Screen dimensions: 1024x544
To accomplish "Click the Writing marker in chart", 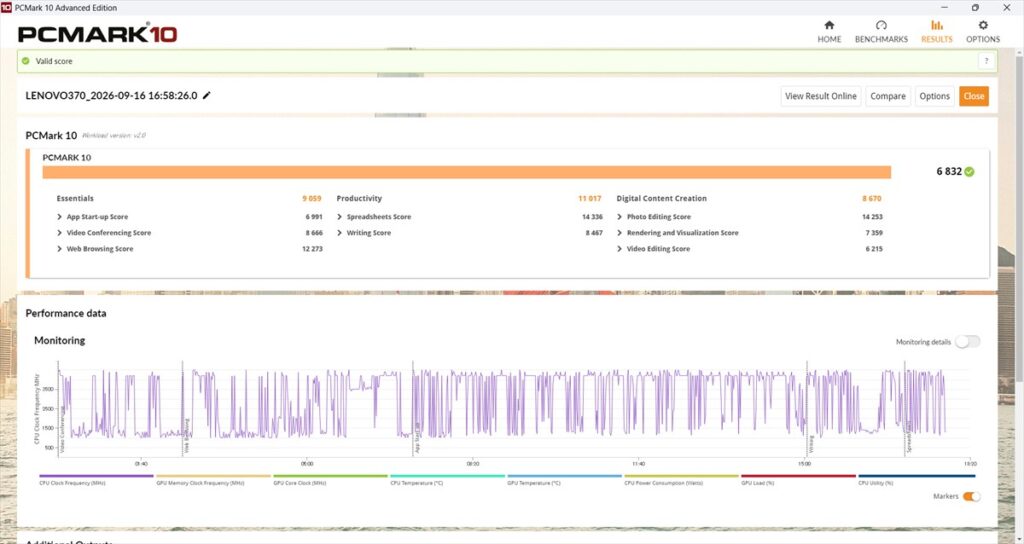I will [811, 444].
